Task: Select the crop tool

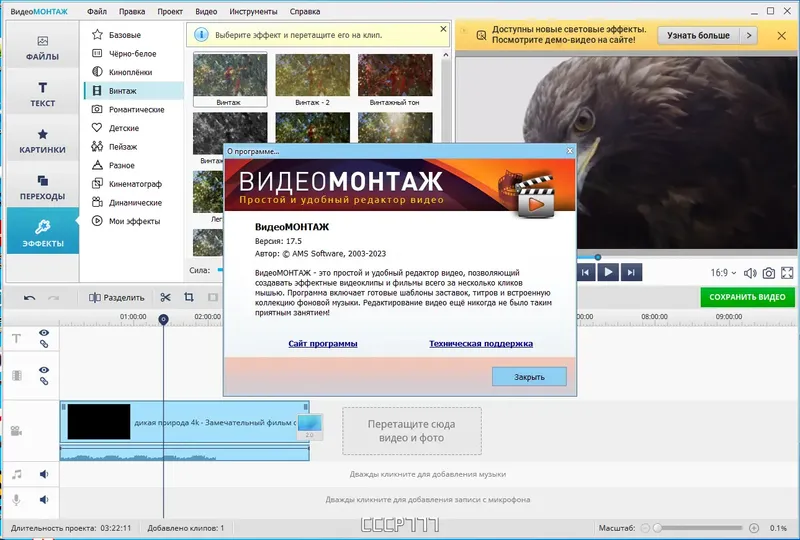Action: pos(189,298)
